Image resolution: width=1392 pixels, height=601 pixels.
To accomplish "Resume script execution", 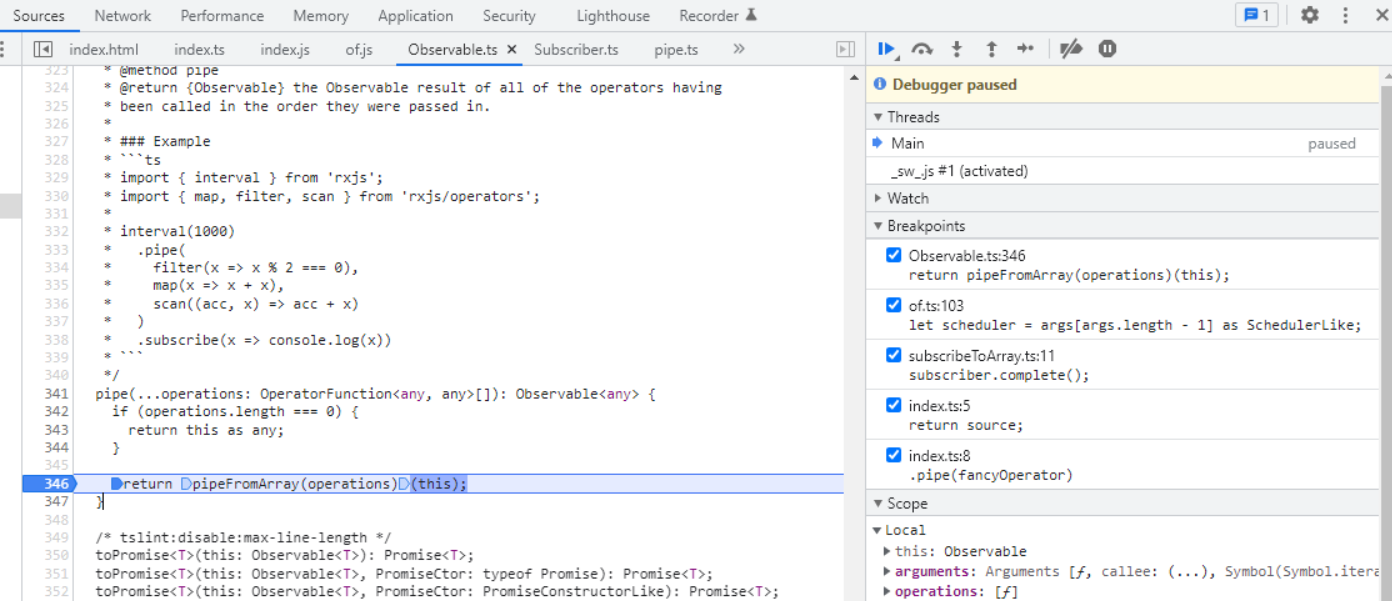I will pyautogui.click(x=886, y=49).
